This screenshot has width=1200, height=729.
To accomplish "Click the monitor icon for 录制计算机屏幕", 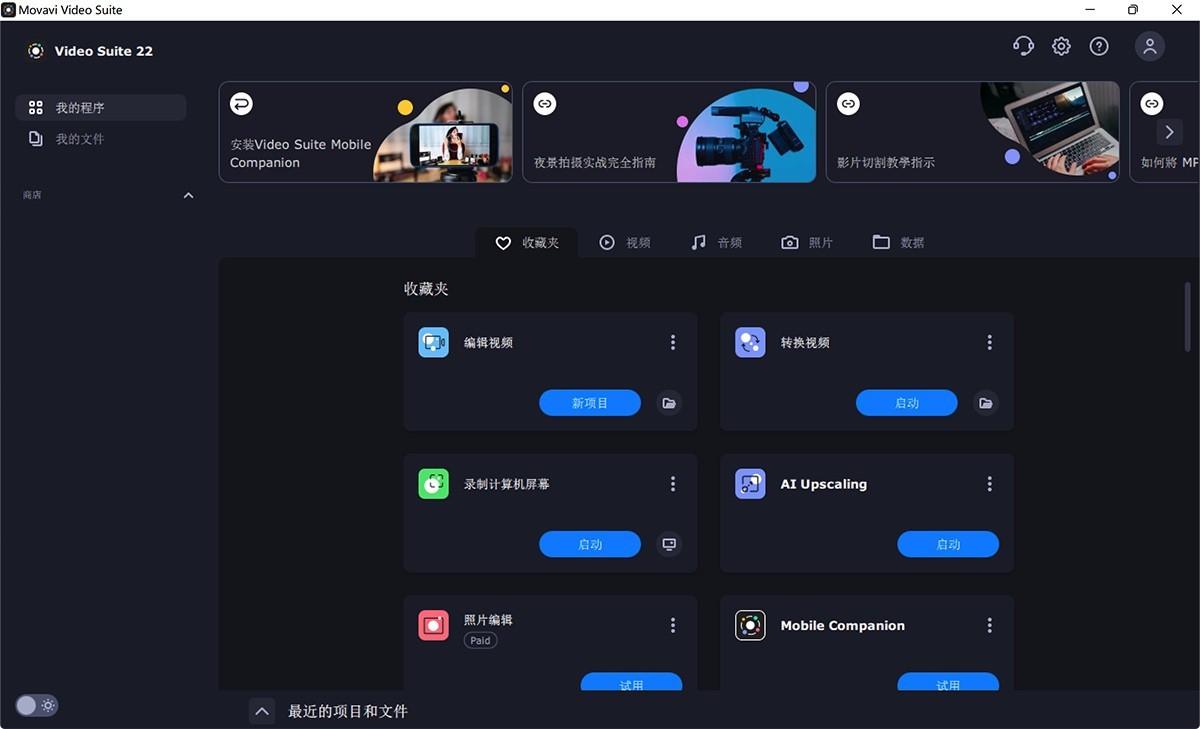I will pyautogui.click(x=670, y=545).
